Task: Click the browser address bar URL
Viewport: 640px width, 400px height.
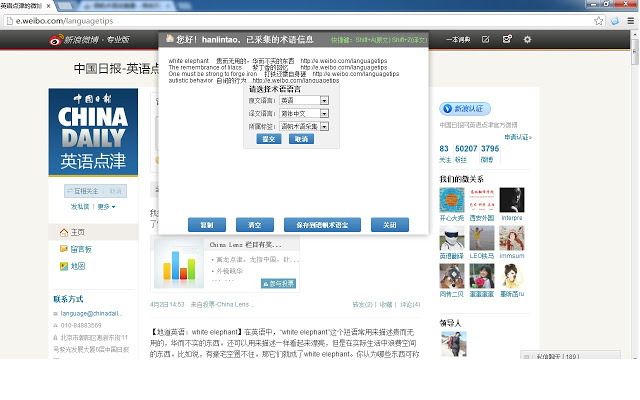Action: (x=64, y=21)
